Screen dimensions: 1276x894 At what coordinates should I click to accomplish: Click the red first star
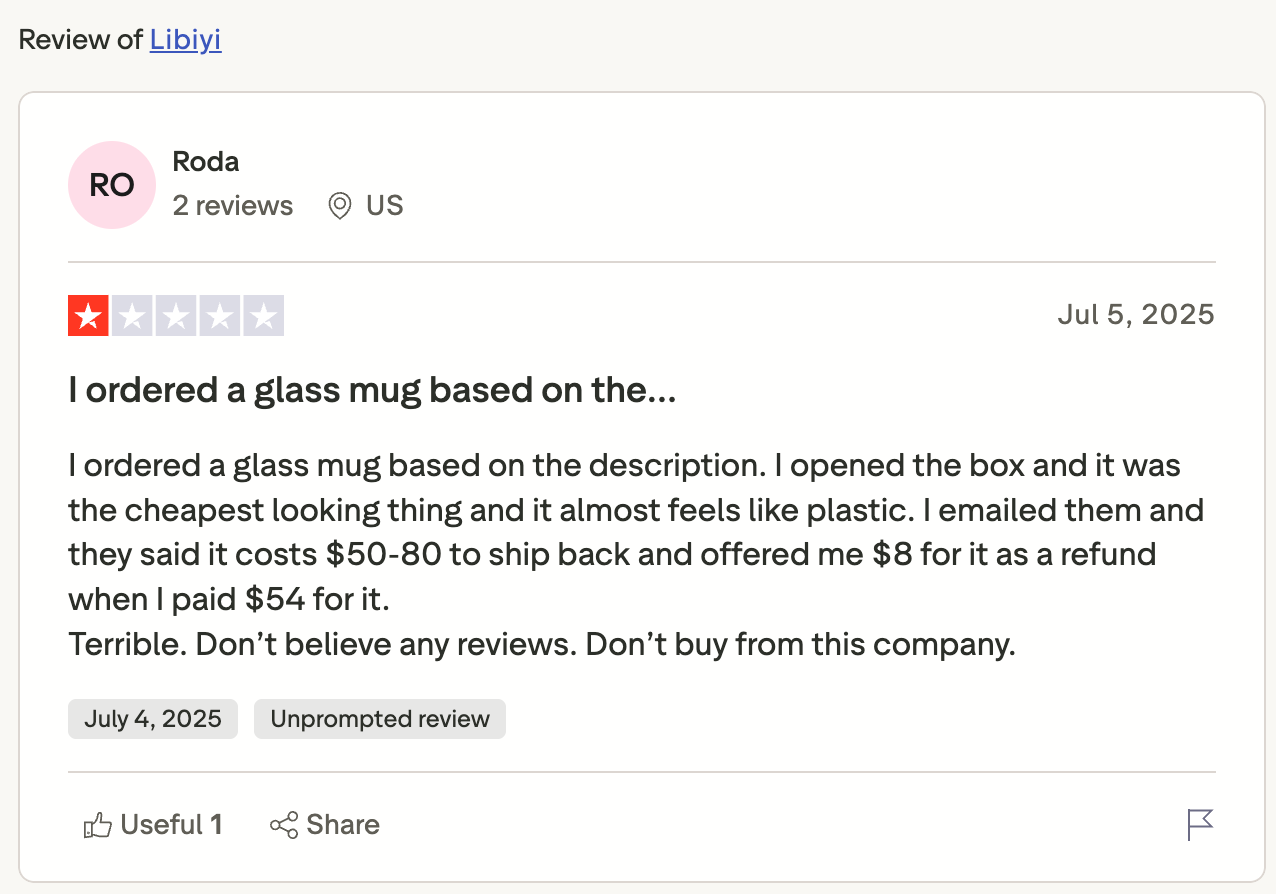pos(88,316)
